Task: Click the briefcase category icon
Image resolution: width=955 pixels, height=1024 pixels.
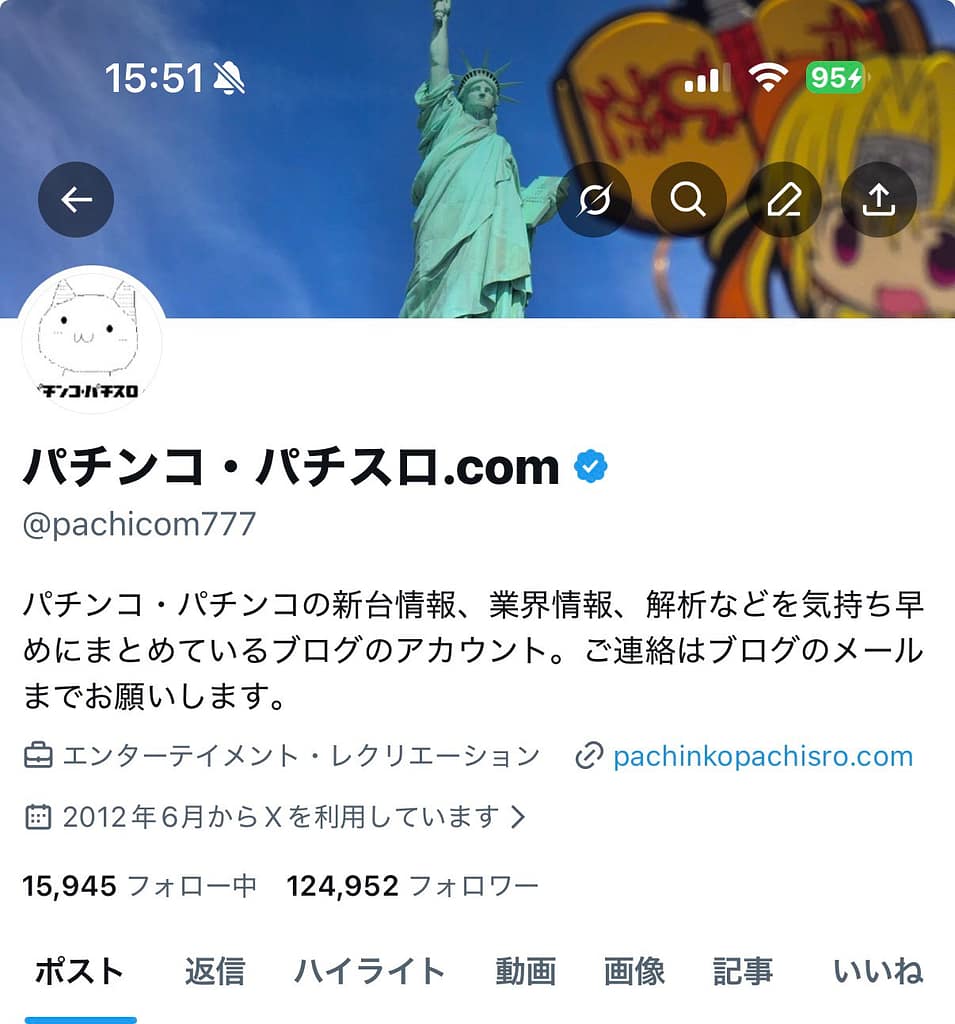Action: point(38,756)
